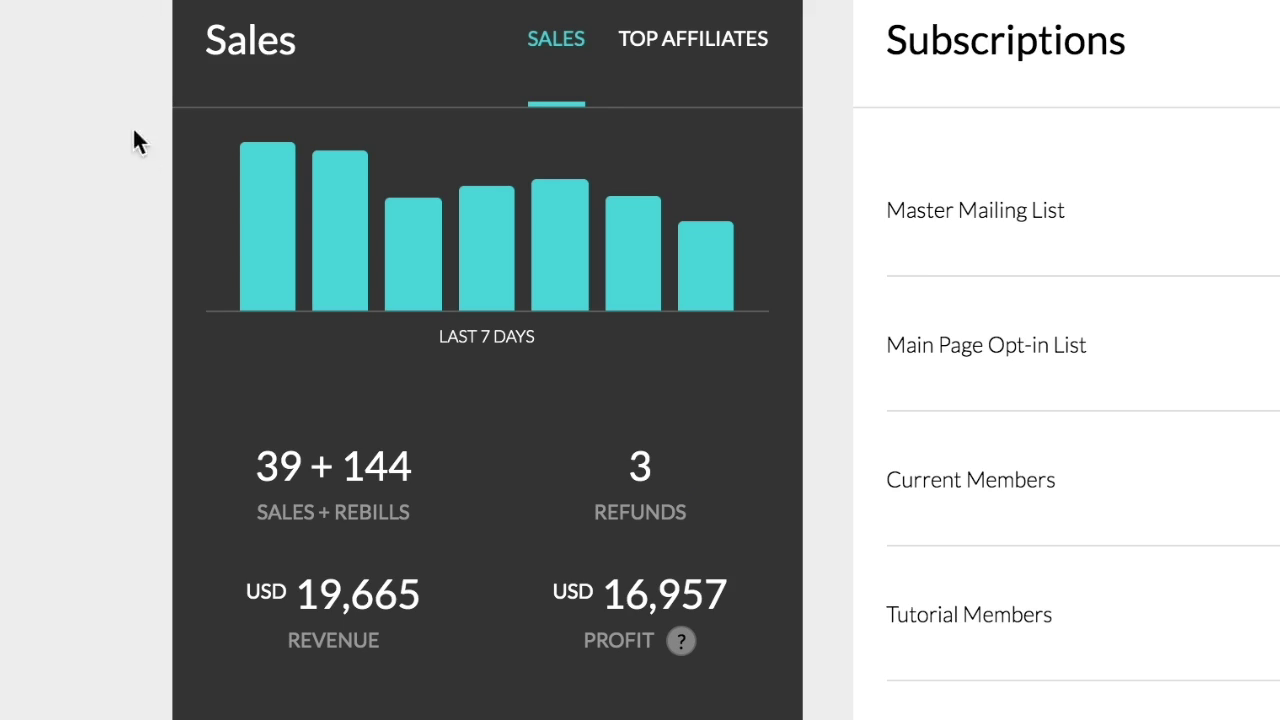Click the 39 + 144 sales figure
Viewport: 1280px width, 720px height.
pos(333,466)
